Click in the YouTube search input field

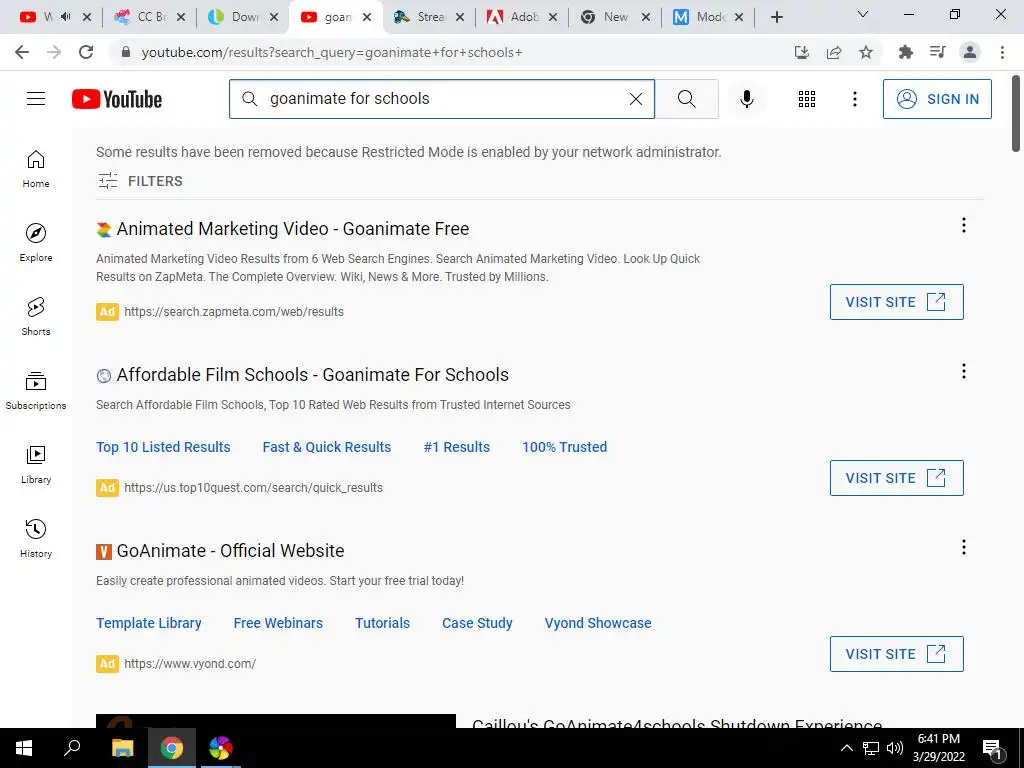click(x=444, y=99)
